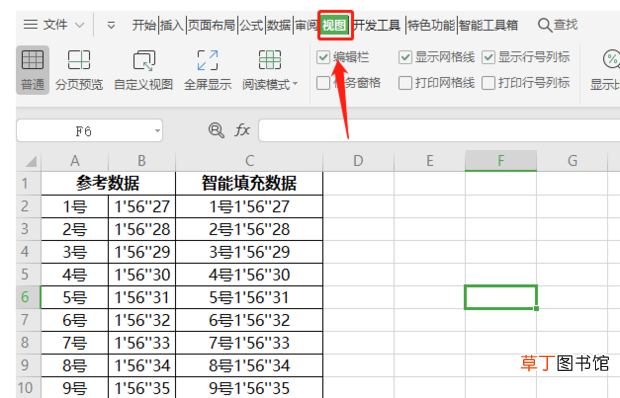The image size is (620, 398).
Task: Open the 数据 ribbon tab
Action: point(279,25)
